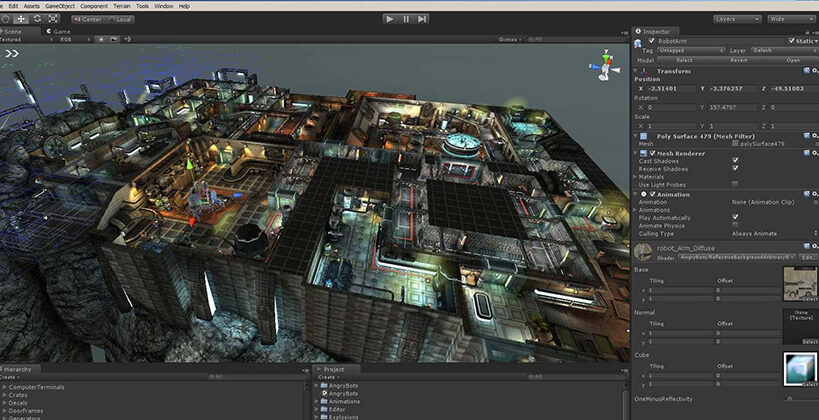Open the Component menu

tap(94, 6)
